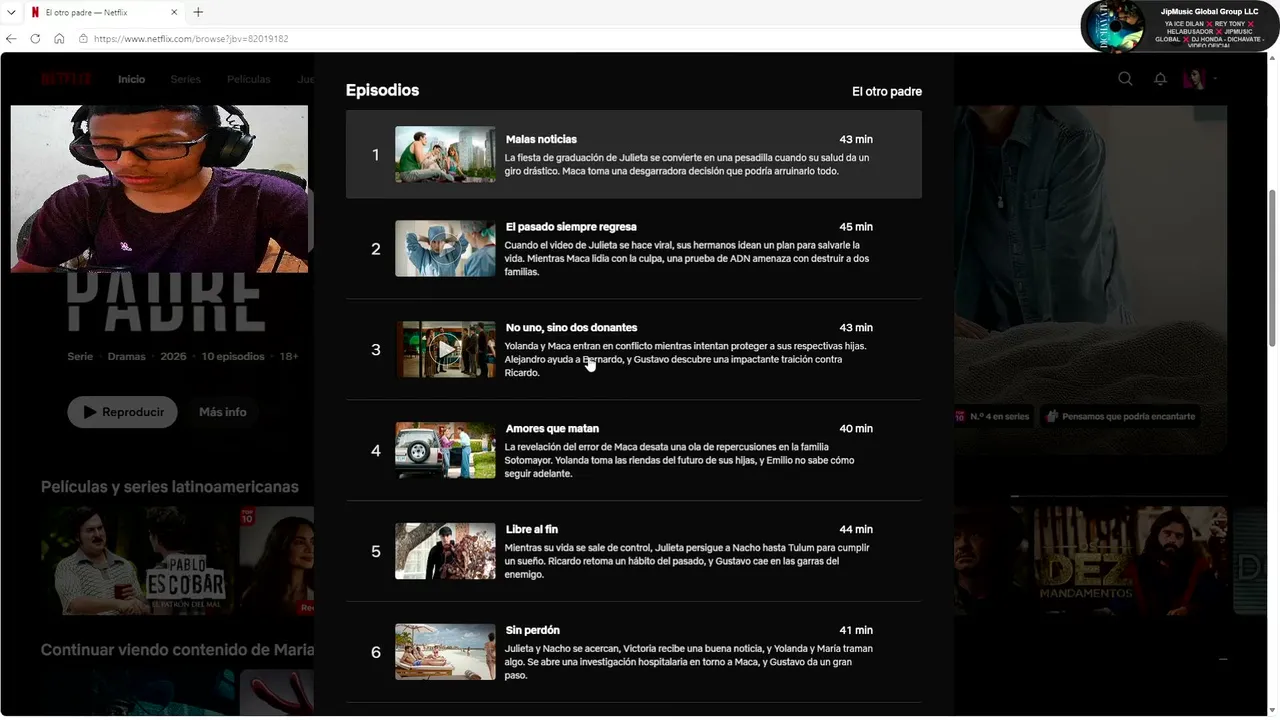The width and height of the screenshot is (1280, 720).
Task: Click episode number 1 in the list
Action: 376,155
